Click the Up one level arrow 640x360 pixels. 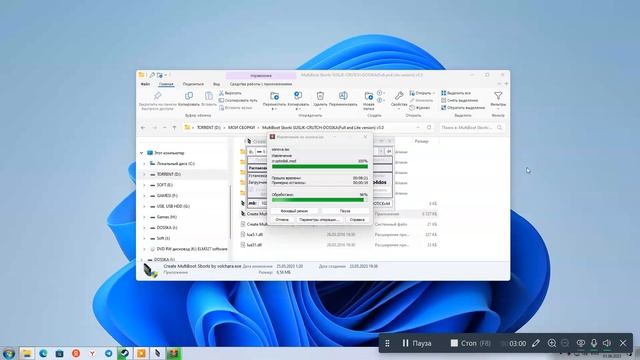pos(174,128)
